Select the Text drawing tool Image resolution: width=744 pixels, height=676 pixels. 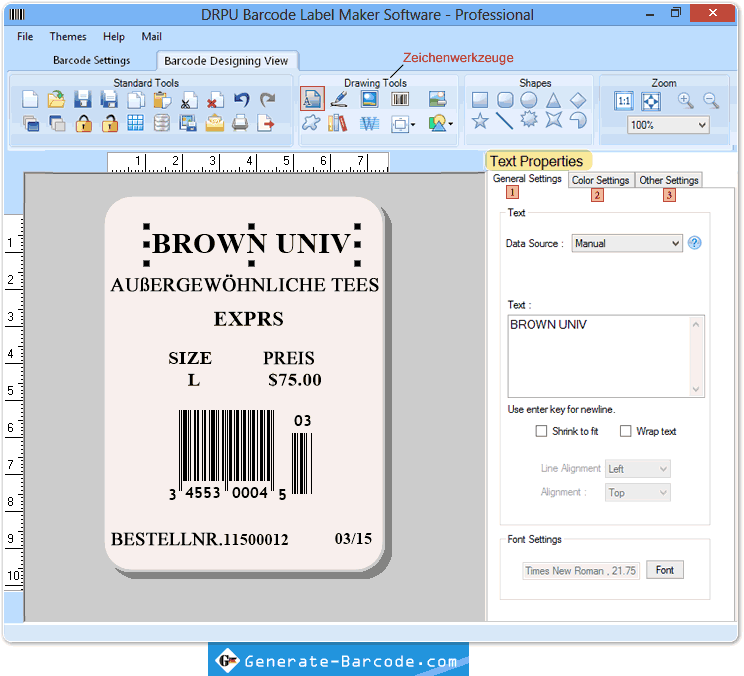(x=312, y=99)
